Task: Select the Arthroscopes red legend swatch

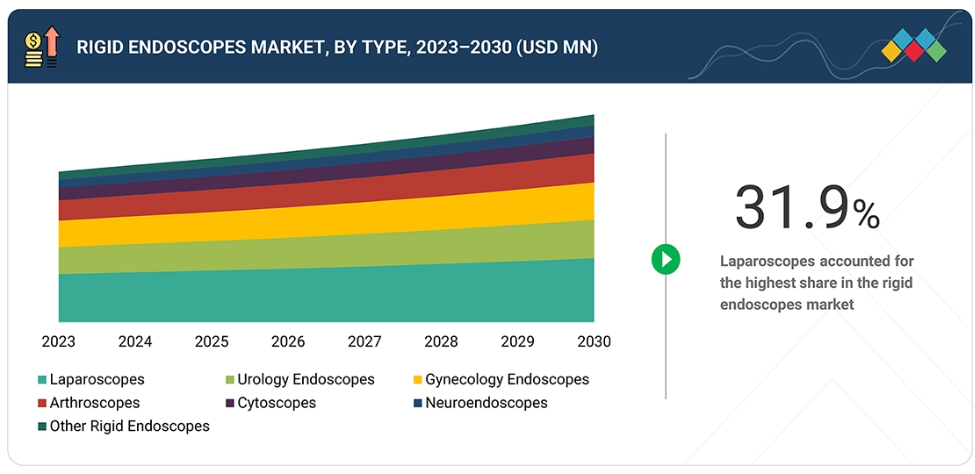Action: (42, 404)
